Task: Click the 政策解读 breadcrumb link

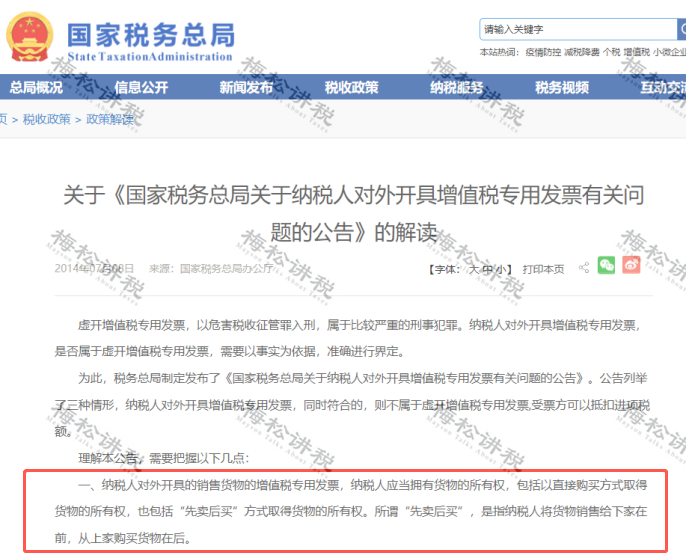Action: [110, 119]
